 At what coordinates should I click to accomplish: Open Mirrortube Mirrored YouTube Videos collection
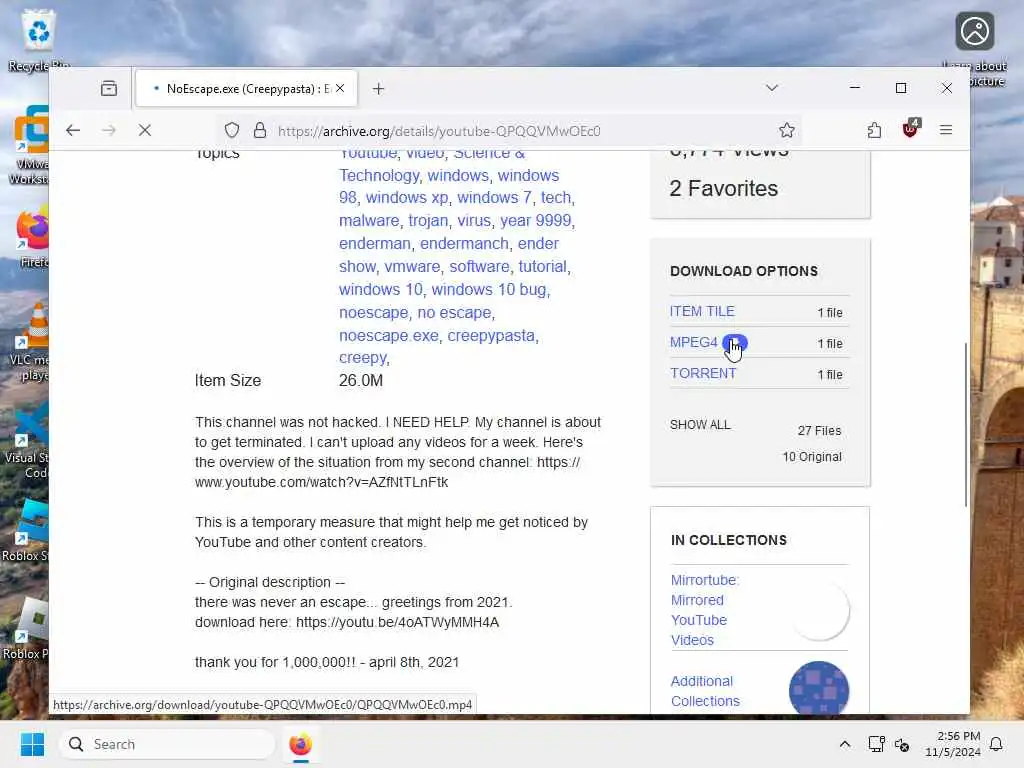click(x=705, y=610)
